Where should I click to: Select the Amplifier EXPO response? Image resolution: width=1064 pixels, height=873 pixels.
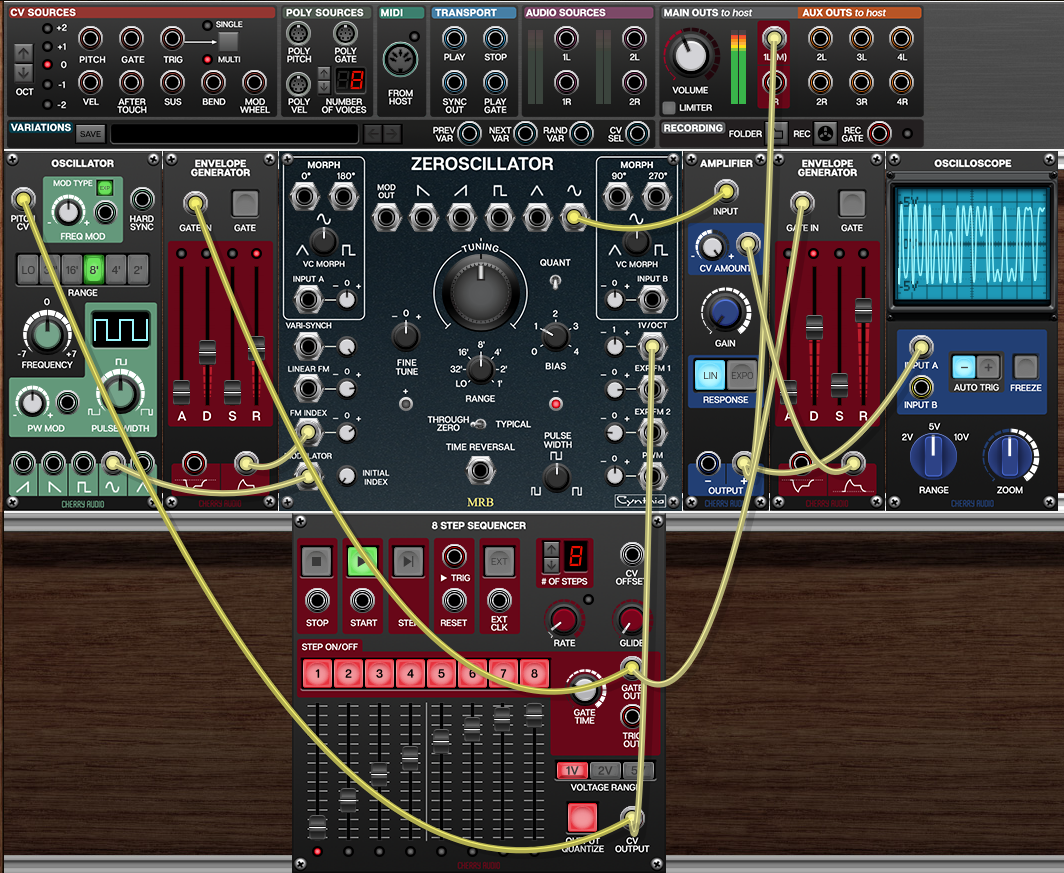click(x=742, y=375)
